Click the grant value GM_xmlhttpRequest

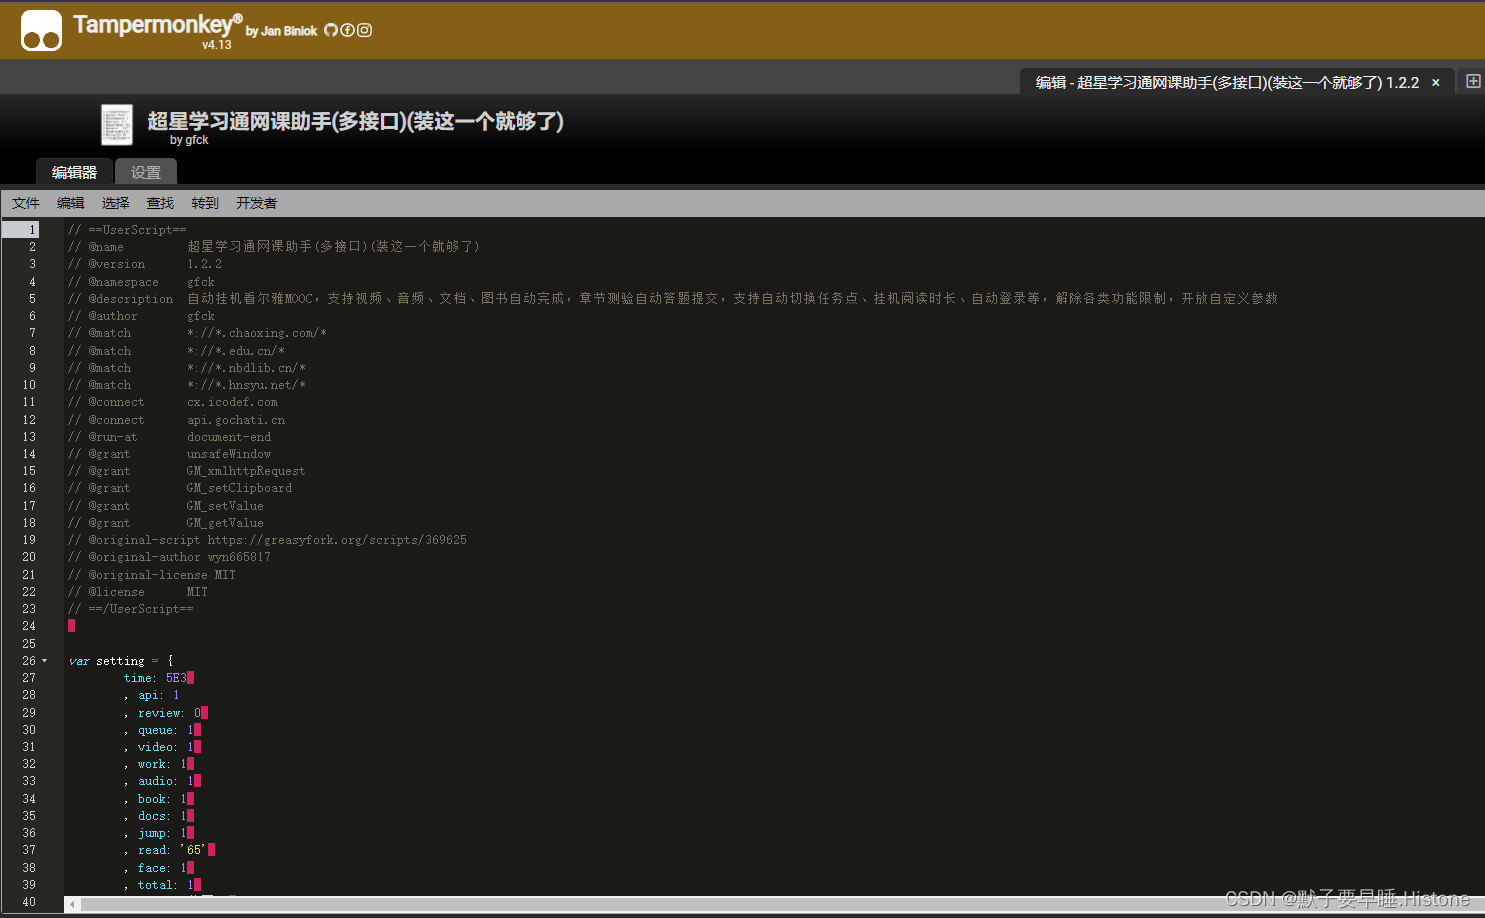click(246, 471)
